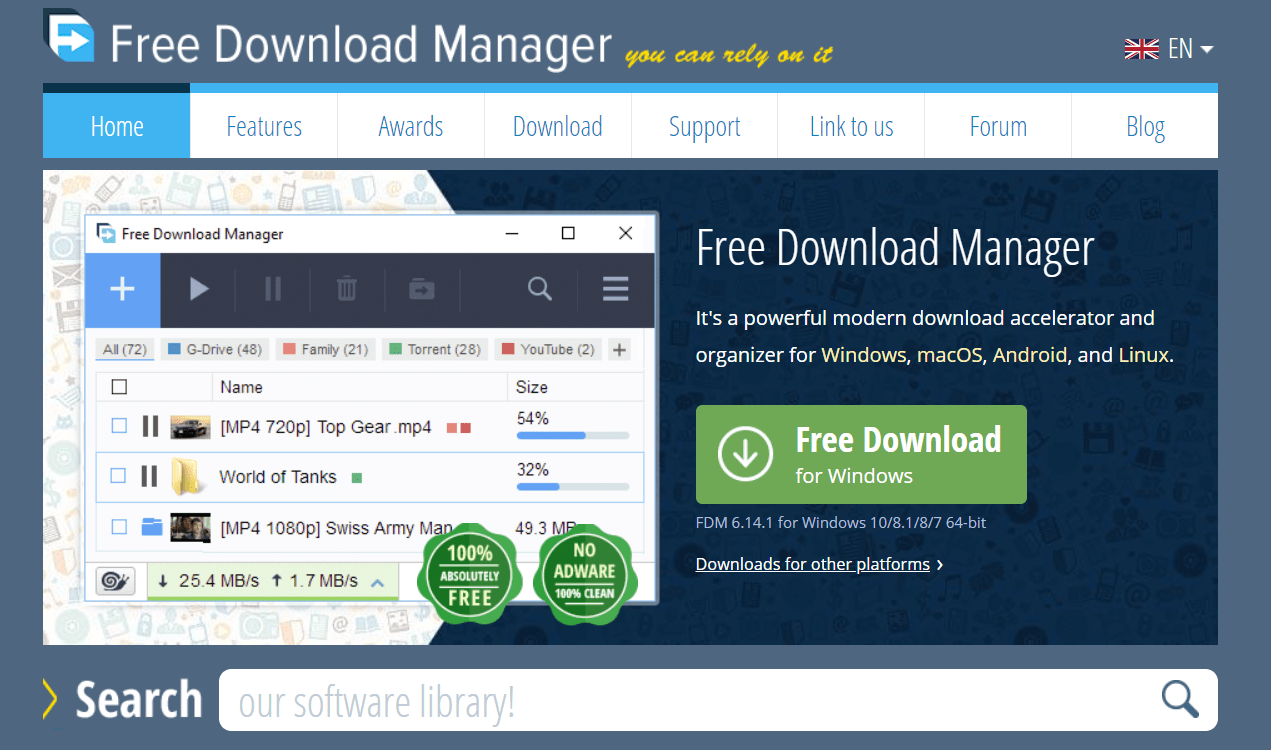The image size is (1271, 750).
Task: Open the Link to us tab
Action: [x=852, y=126]
